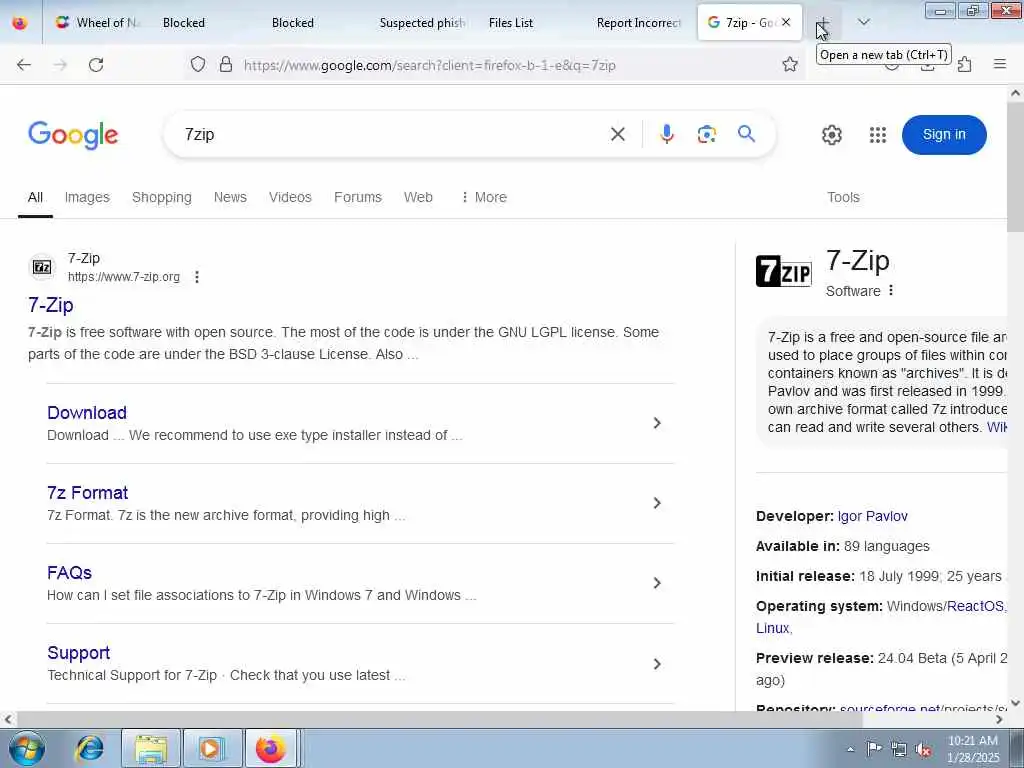Select the Images search tab
This screenshot has height=768, width=1024.
(87, 197)
